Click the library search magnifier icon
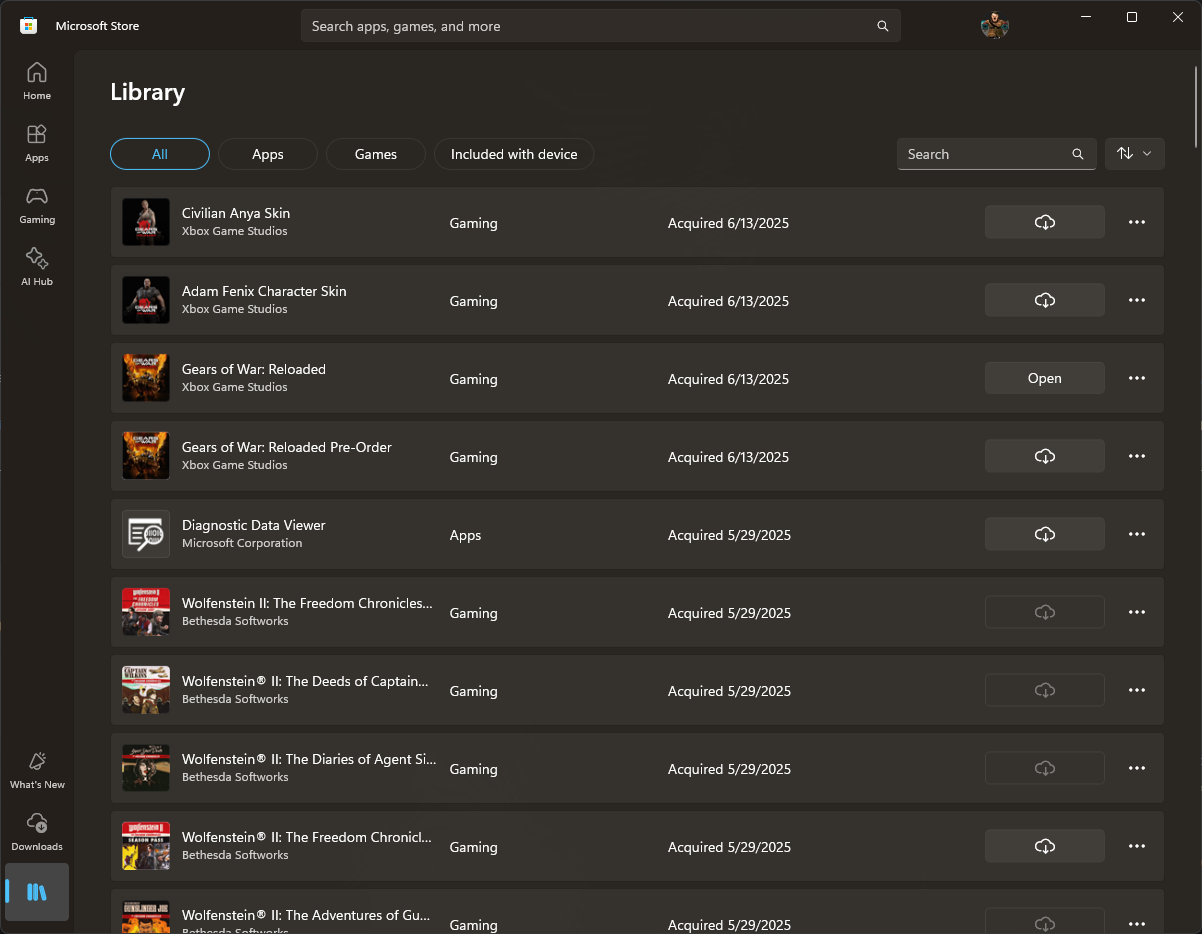 click(1078, 154)
